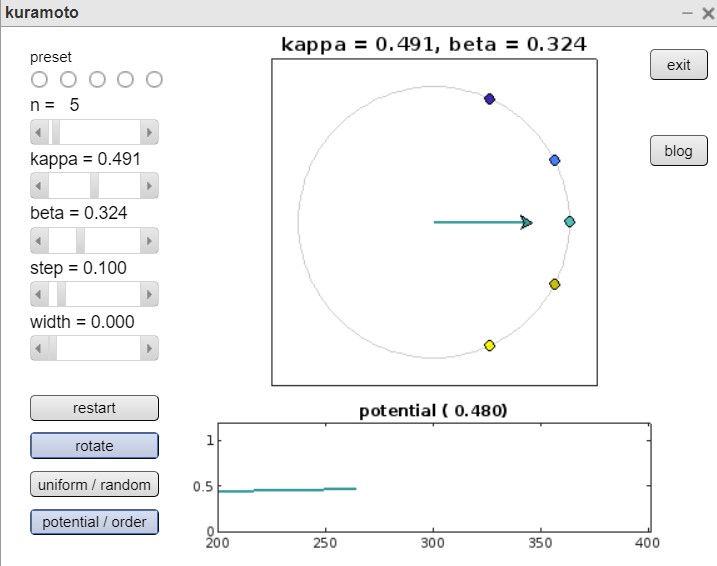This screenshot has height=566, width=717.
Task: Click the dark purple oscillator dot
Action: pyautogui.click(x=490, y=99)
